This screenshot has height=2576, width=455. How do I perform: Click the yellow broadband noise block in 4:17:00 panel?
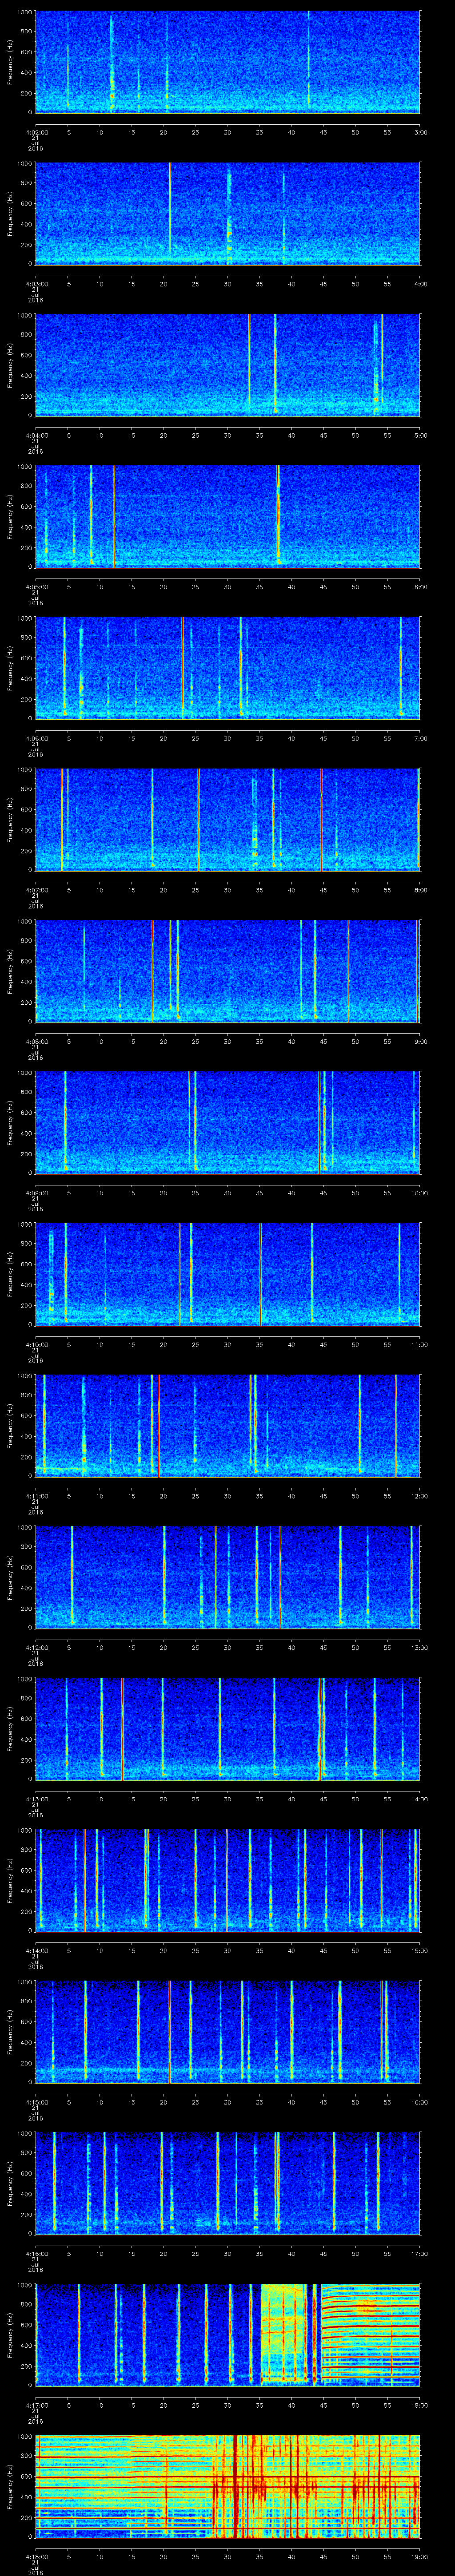(284, 2334)
